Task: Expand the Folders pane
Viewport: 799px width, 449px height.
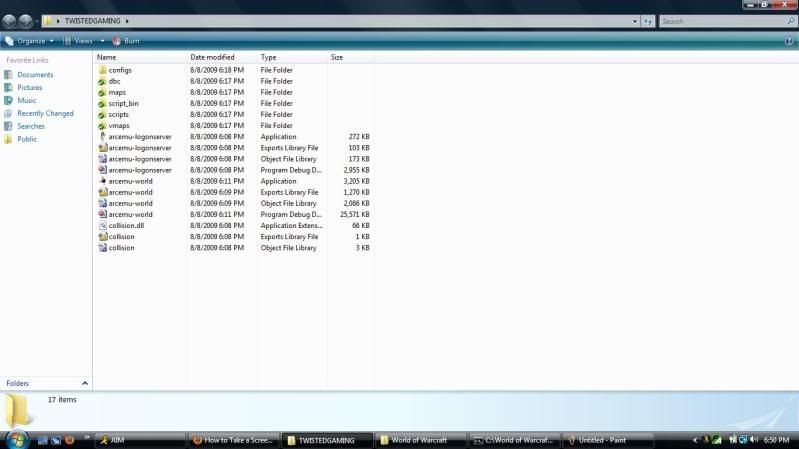Action: 85,383
